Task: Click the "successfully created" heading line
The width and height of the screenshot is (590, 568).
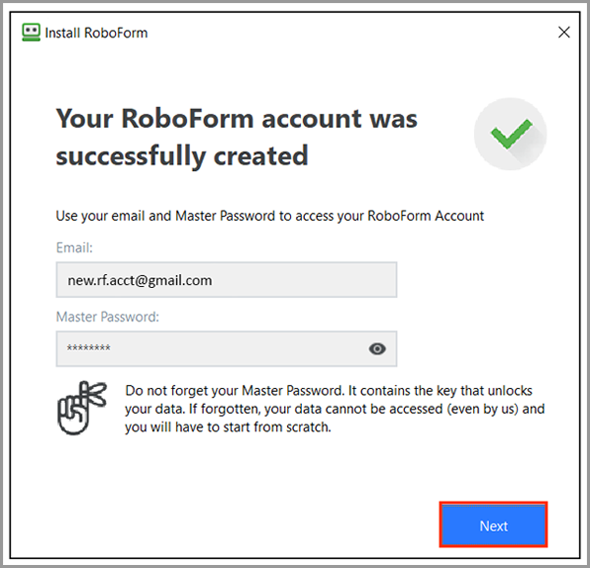Action: click(182, 156)
